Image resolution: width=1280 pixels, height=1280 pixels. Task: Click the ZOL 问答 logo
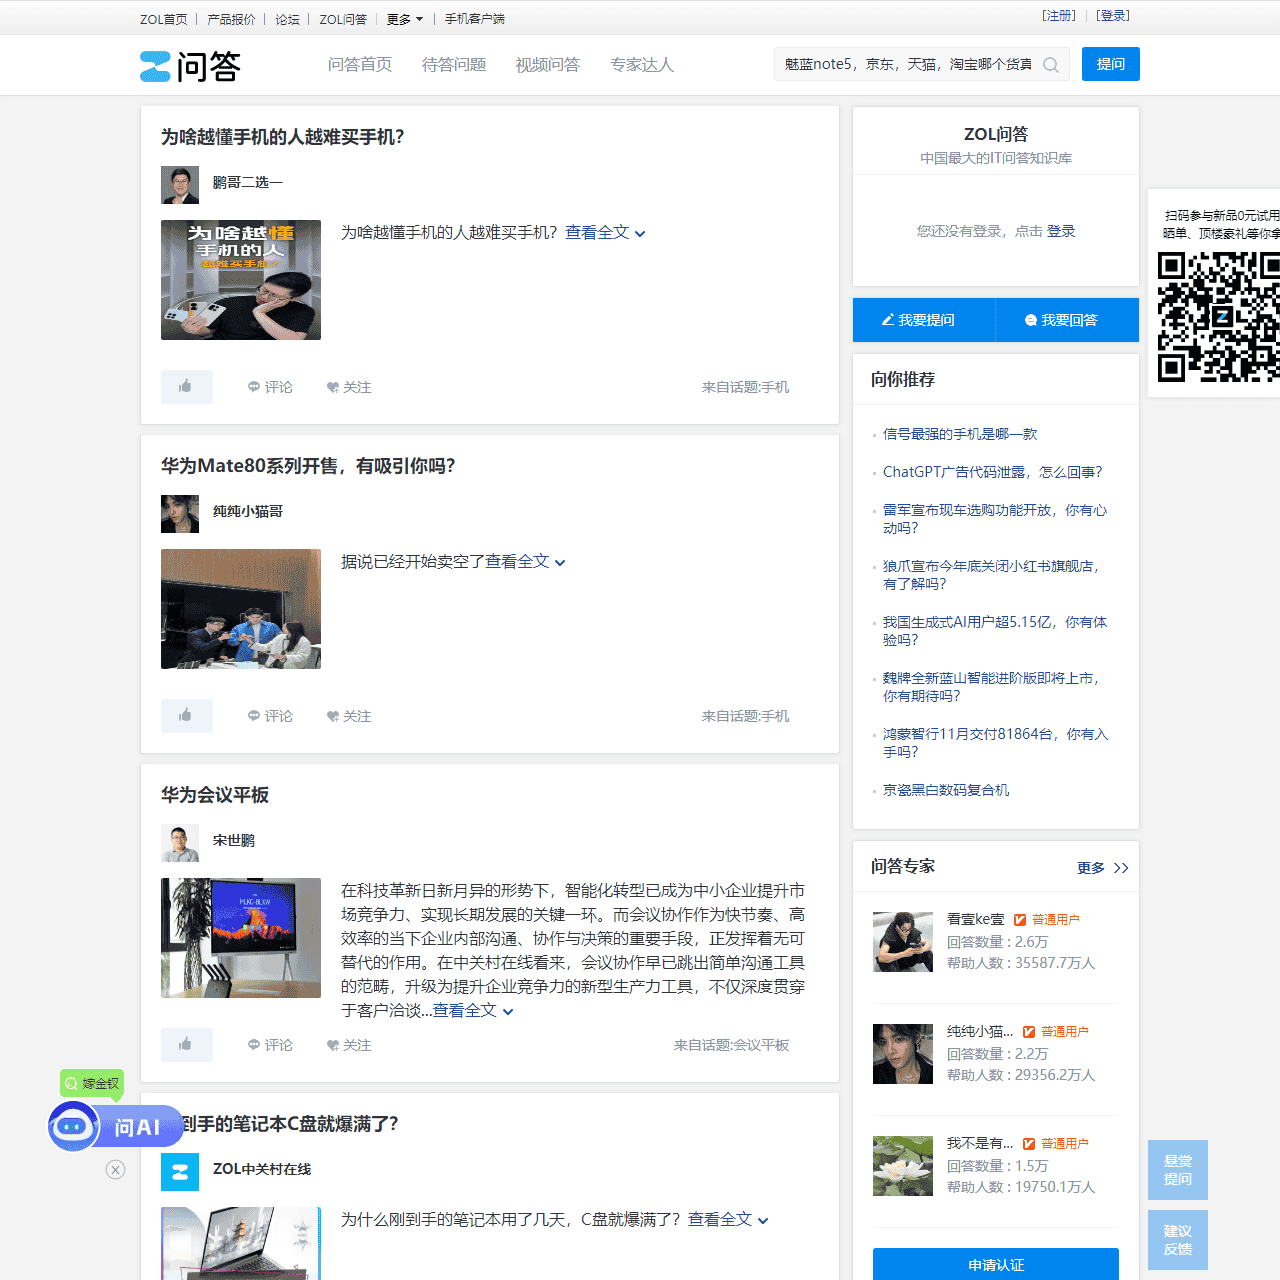pos(190,66)
